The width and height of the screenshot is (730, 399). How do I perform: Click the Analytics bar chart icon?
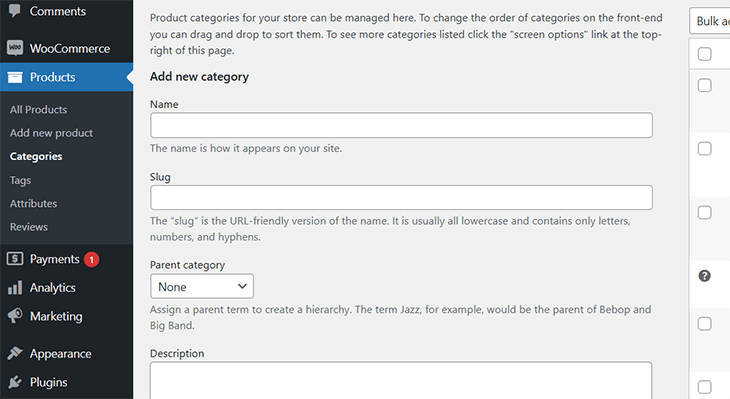(x=15, y=287)
